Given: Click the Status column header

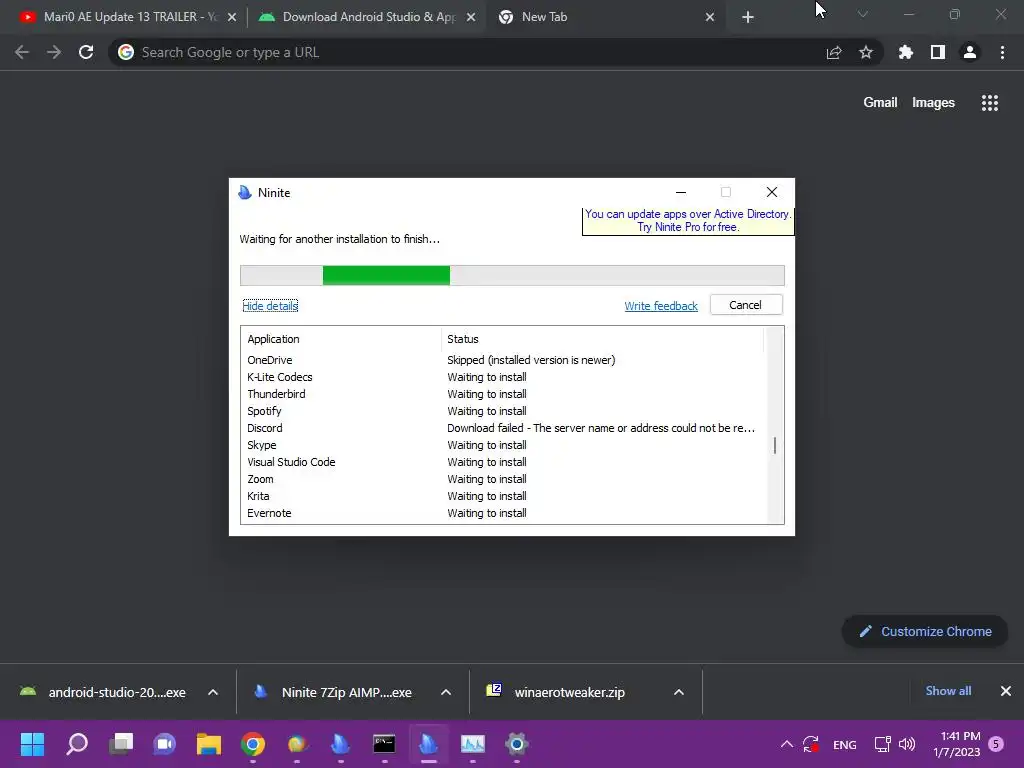Looking at the screenshot, I should point(602,339).
